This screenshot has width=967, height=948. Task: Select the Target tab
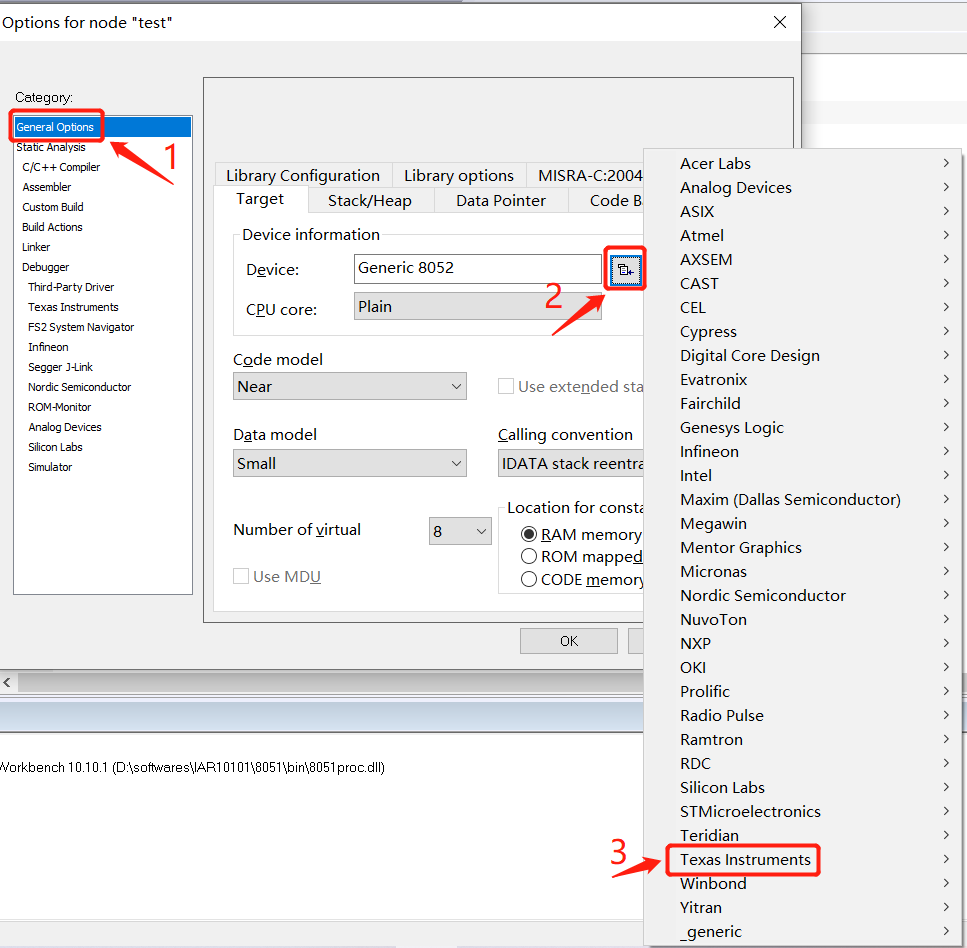coord(260,199)
